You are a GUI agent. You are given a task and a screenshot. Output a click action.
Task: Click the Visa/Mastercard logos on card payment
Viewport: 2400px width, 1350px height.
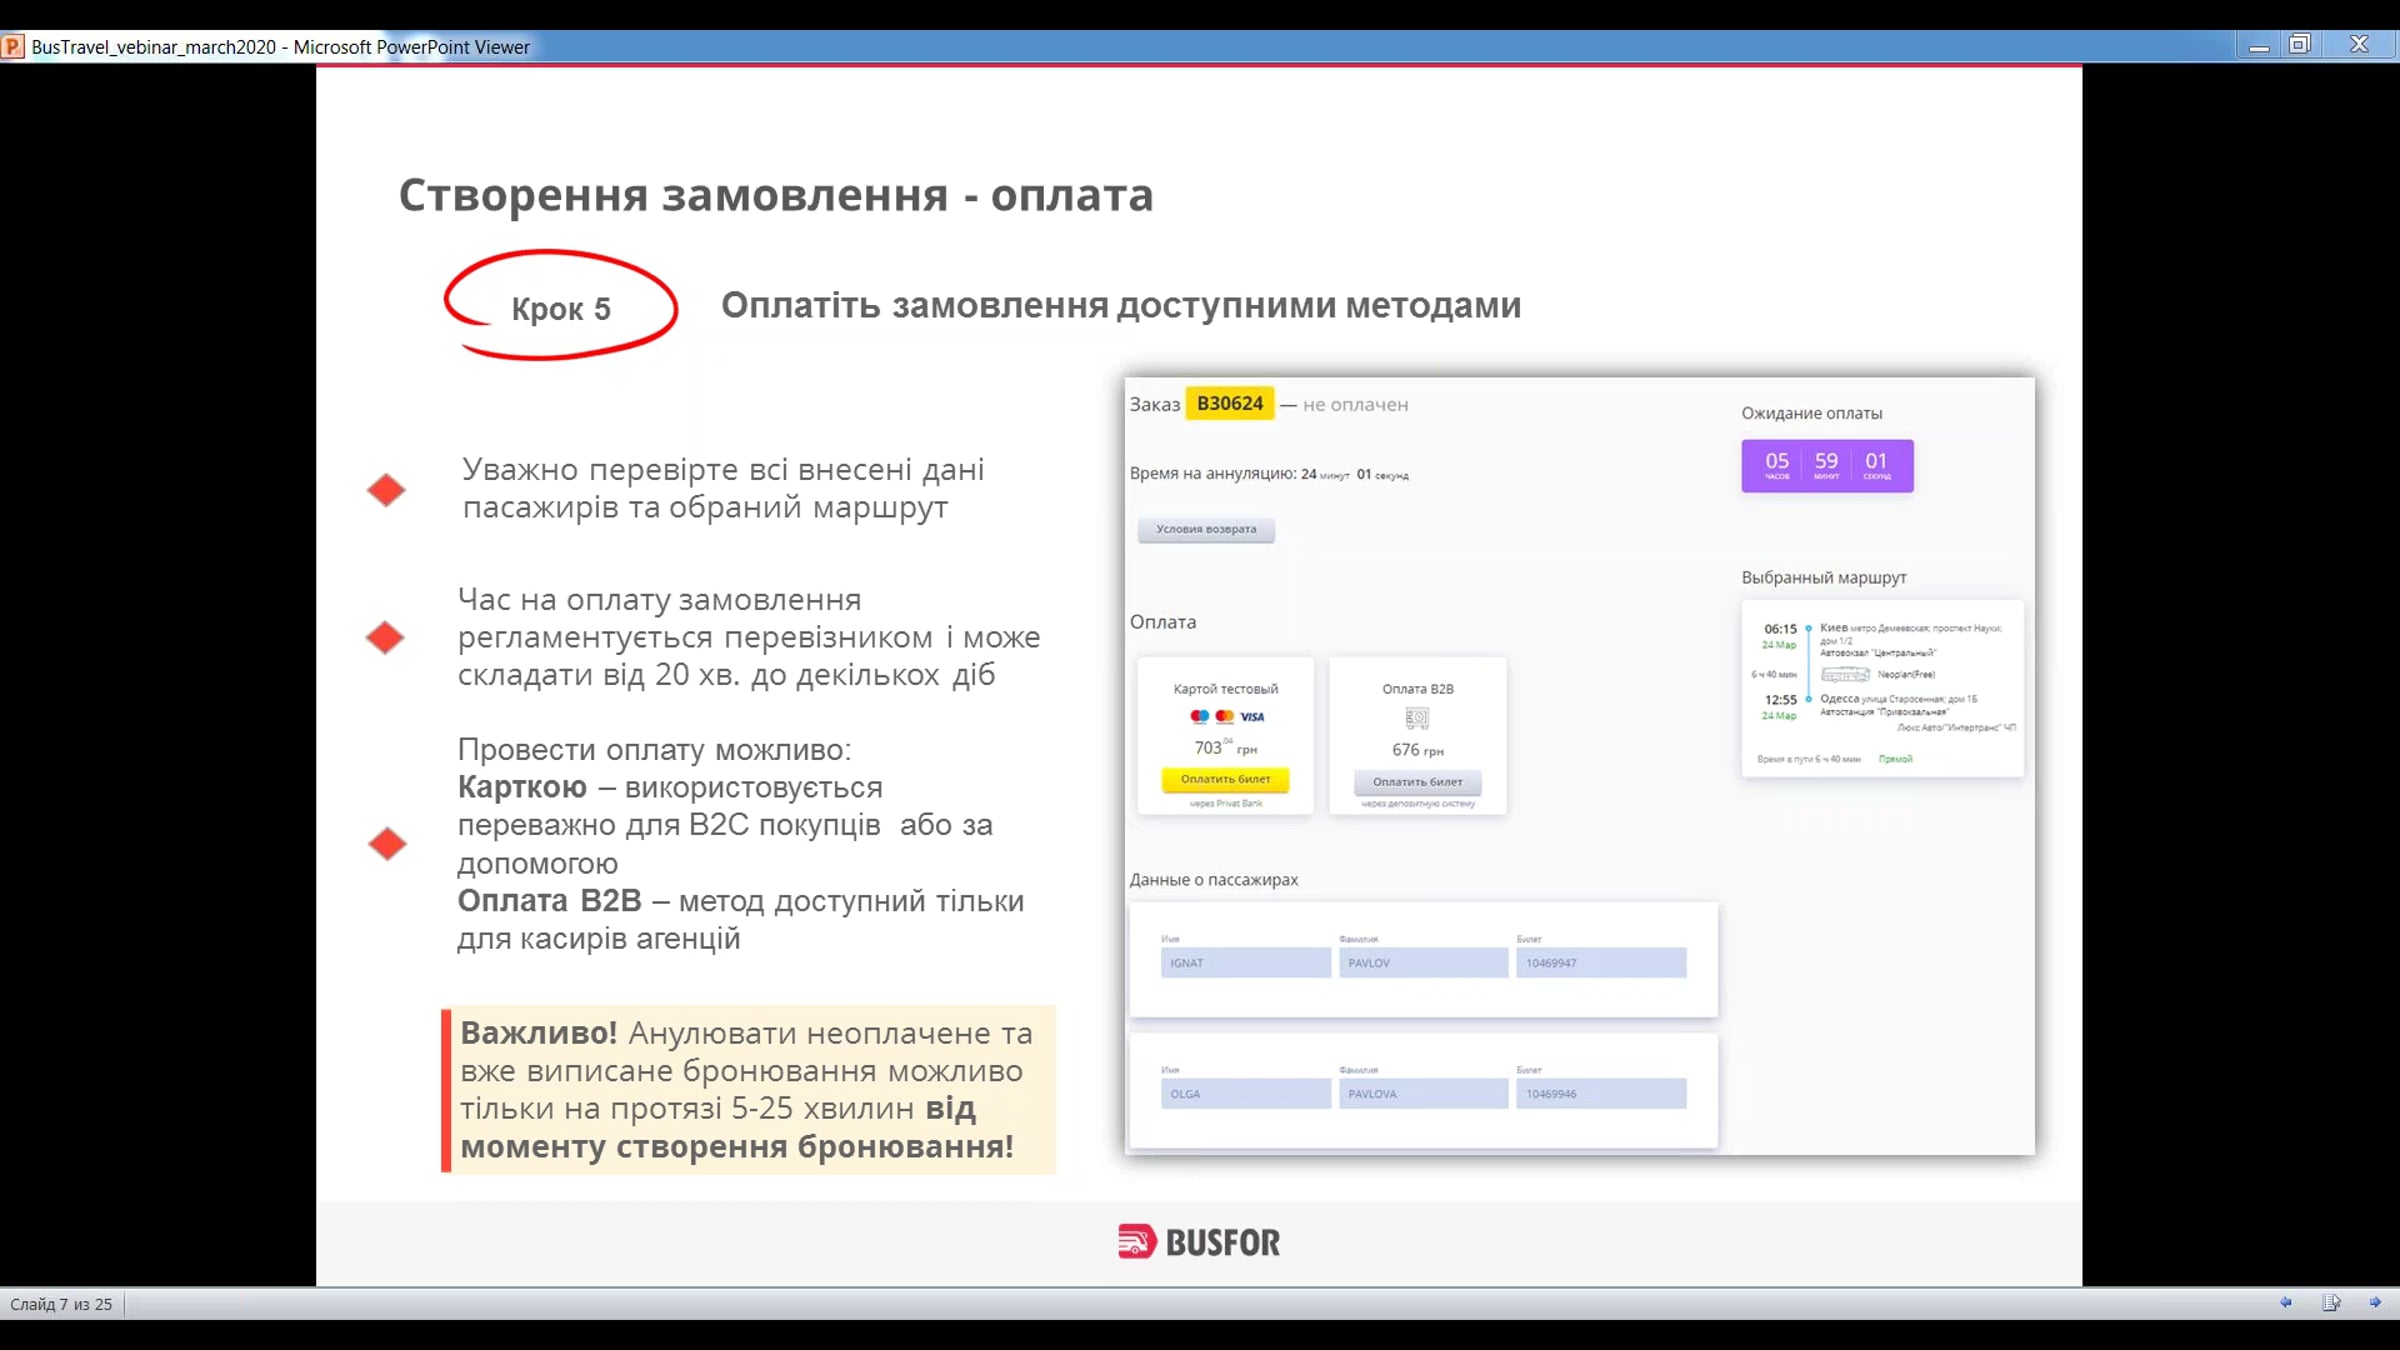pyautogui.click(x=1226, y=716)
